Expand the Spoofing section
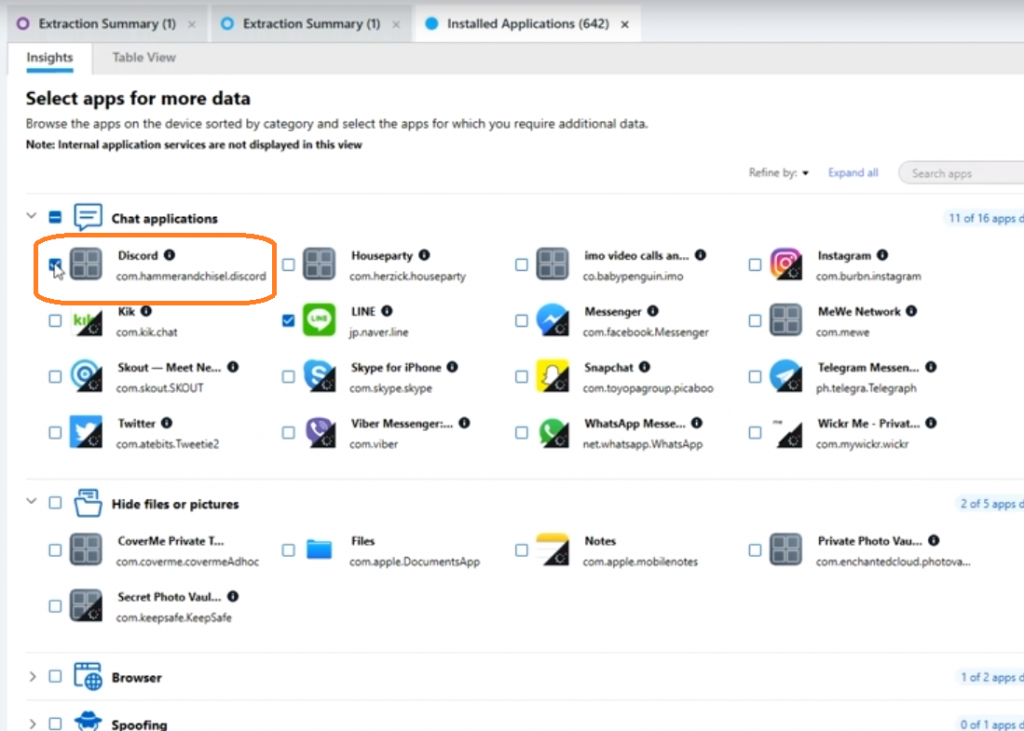The height and width of the screenshot is (731, 1024). pos(32,723)
